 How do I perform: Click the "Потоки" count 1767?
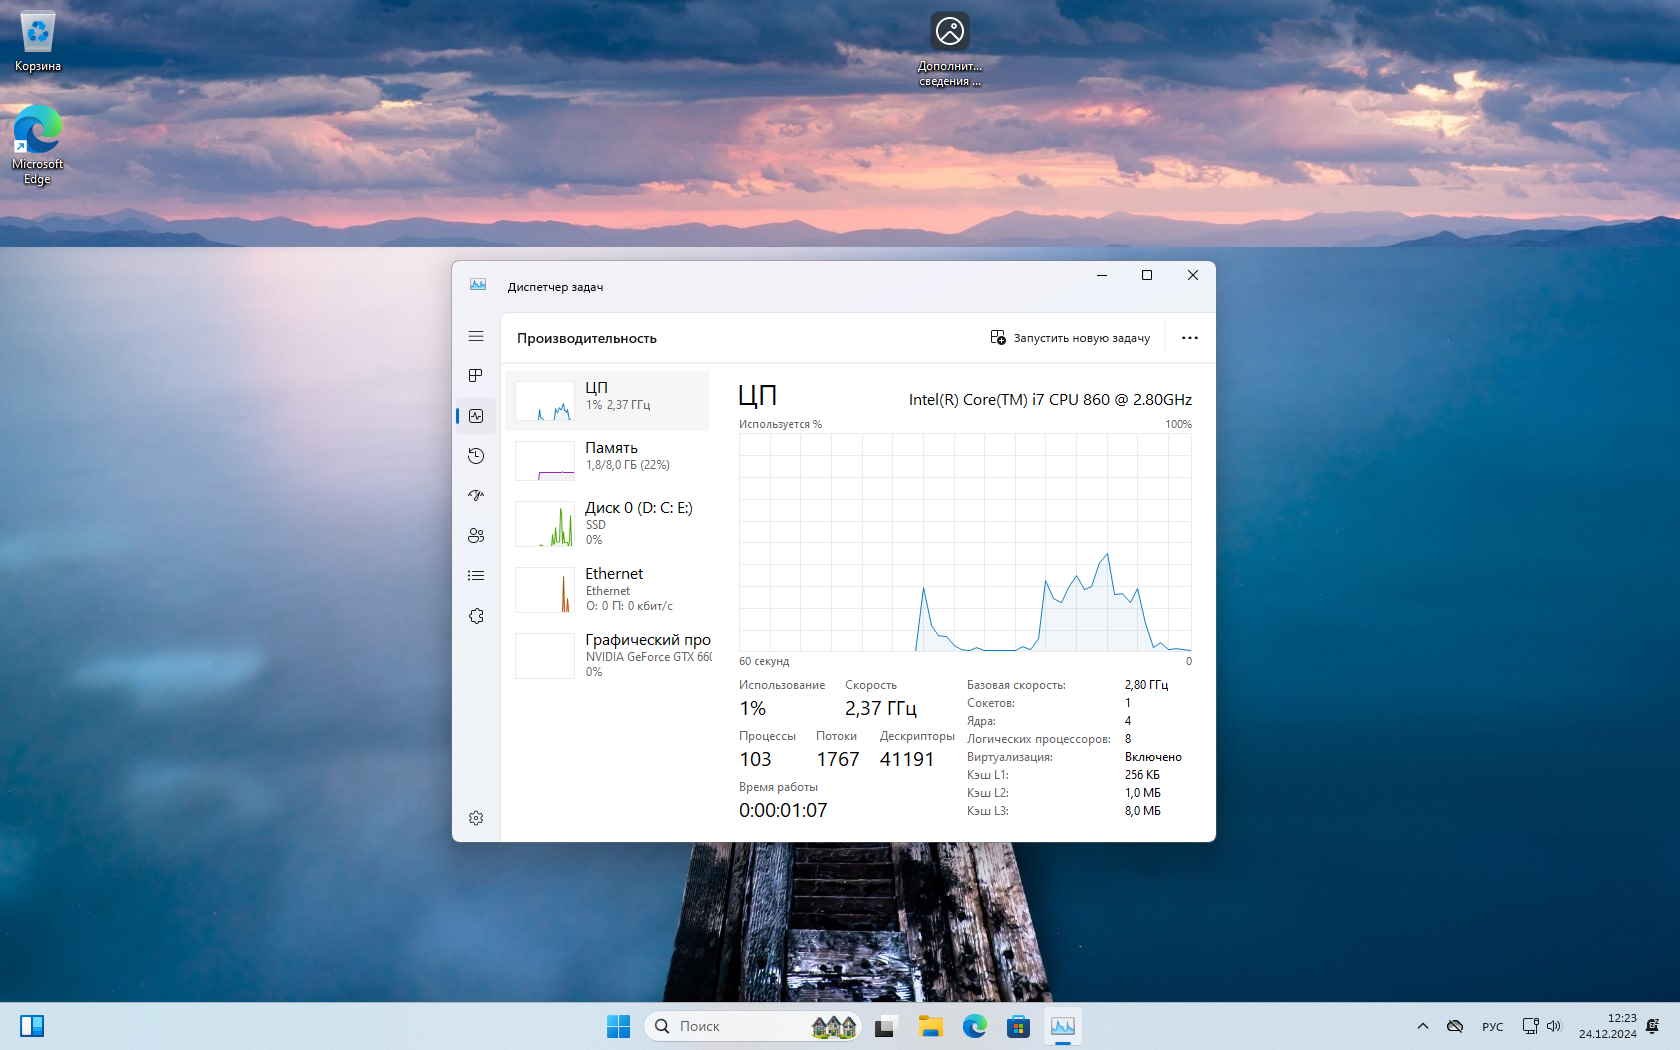pos(838,760)
